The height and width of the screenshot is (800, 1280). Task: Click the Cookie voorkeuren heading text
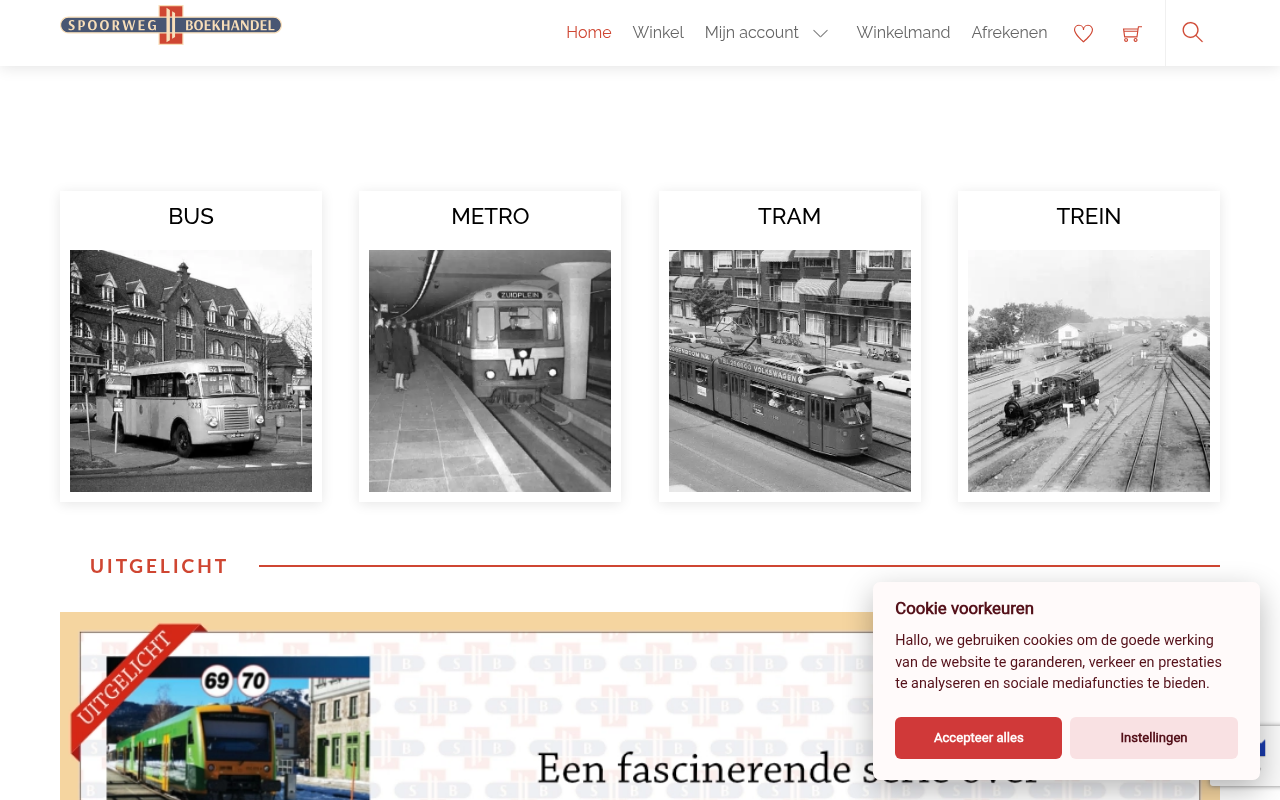(964, 608)
